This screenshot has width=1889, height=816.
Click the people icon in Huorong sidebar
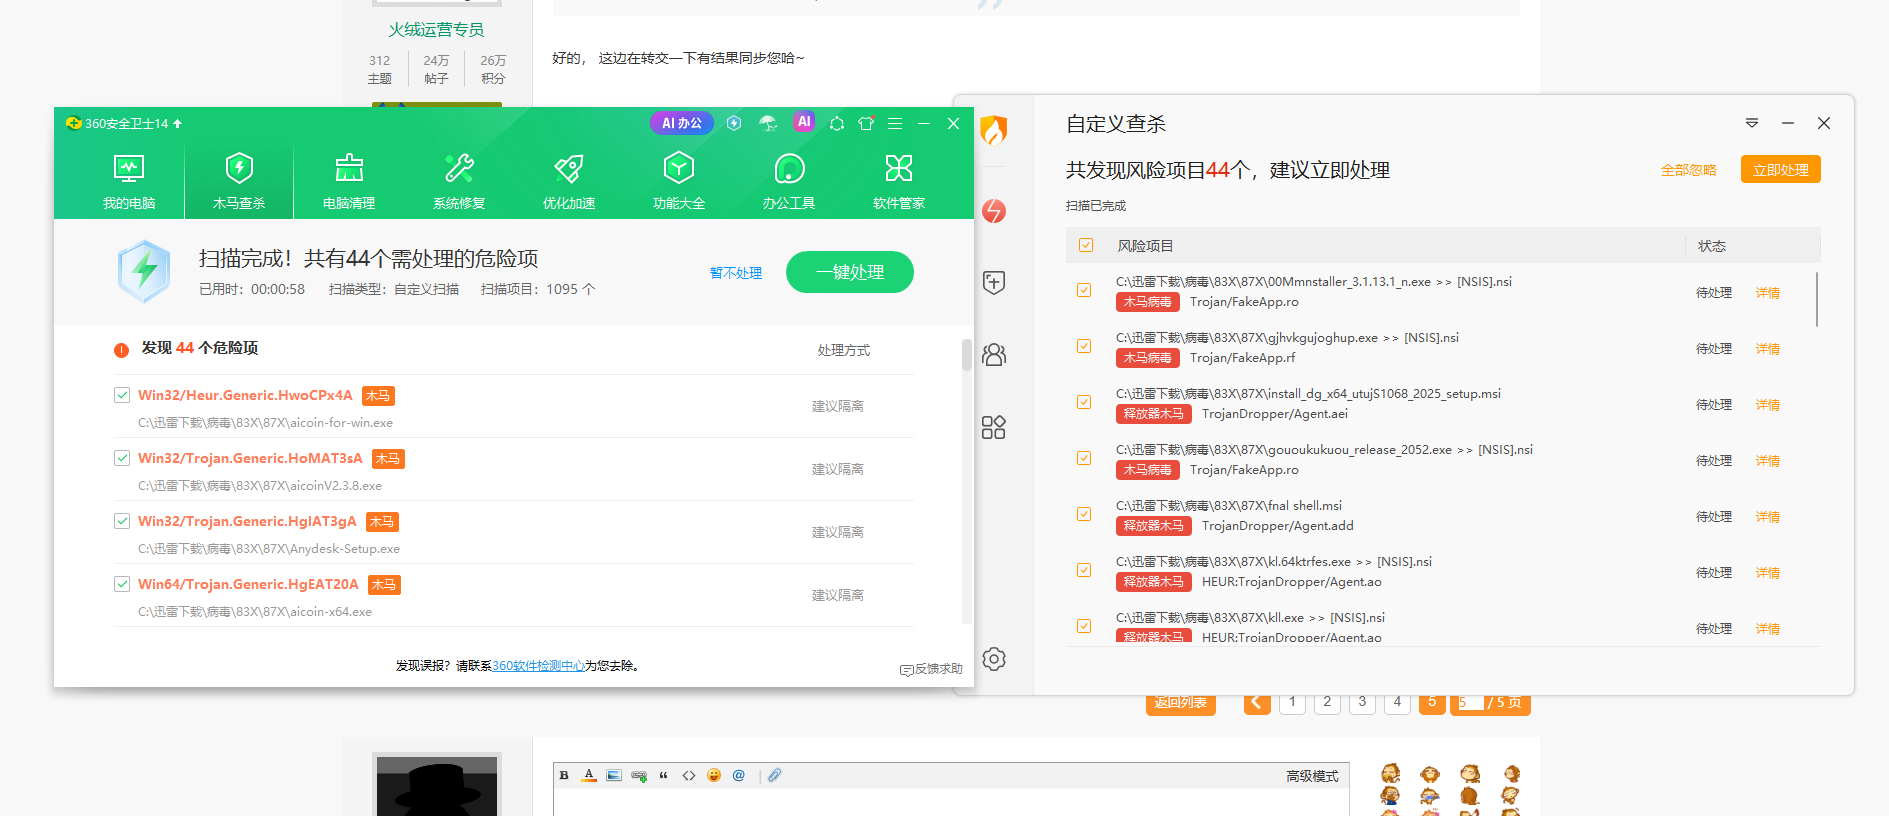pyautogui.click(x=994, y=355)
